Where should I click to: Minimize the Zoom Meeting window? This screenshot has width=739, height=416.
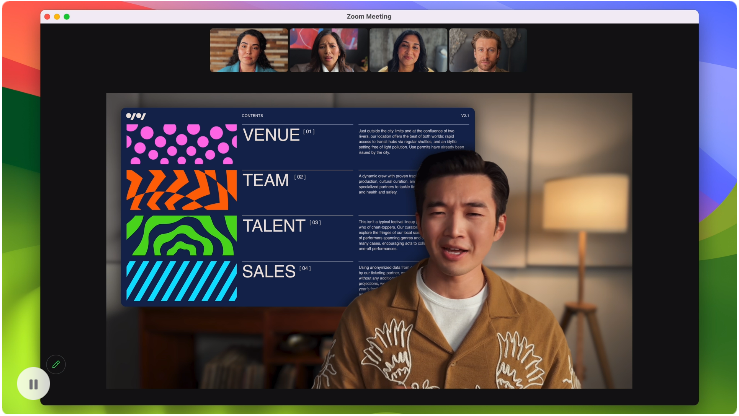point(57,16)
